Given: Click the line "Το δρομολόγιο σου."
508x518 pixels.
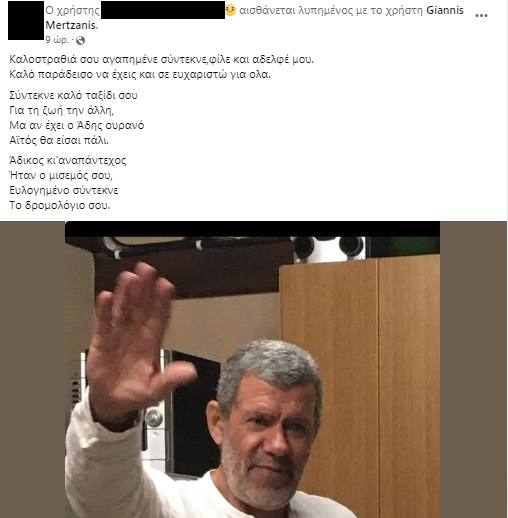Looking at the screenshot, I should click(60, 205).
